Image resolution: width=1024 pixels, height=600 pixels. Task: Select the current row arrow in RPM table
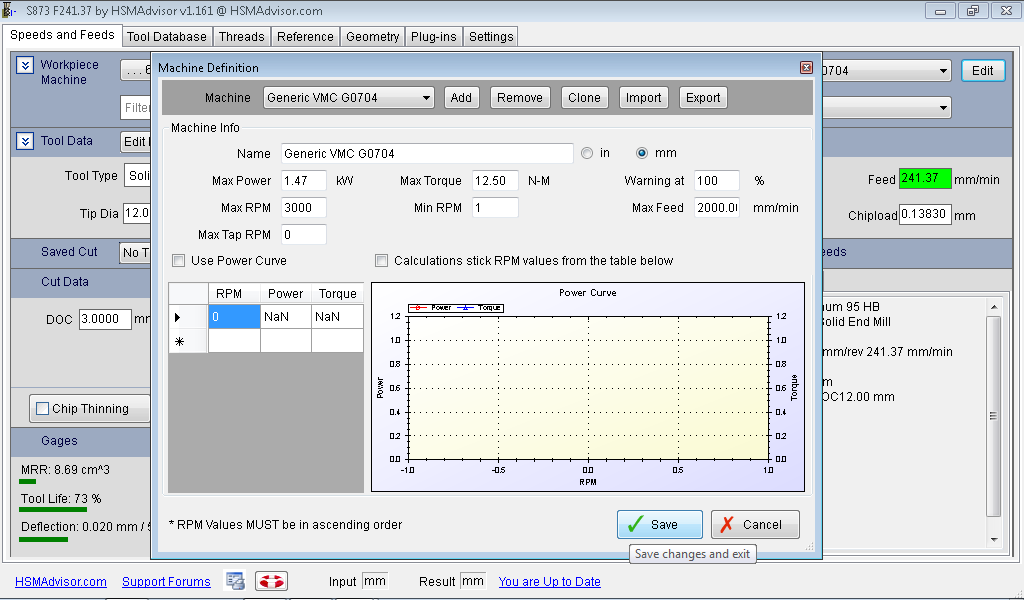coord(178,317)
